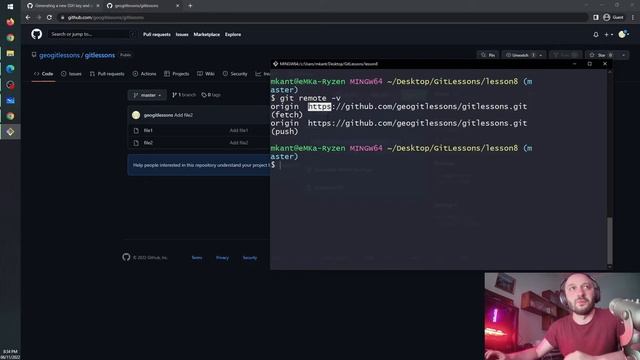The image size is (640, 360).
Task: Click the GitHub Octocat logo in header
Action: tap(36, 34)
